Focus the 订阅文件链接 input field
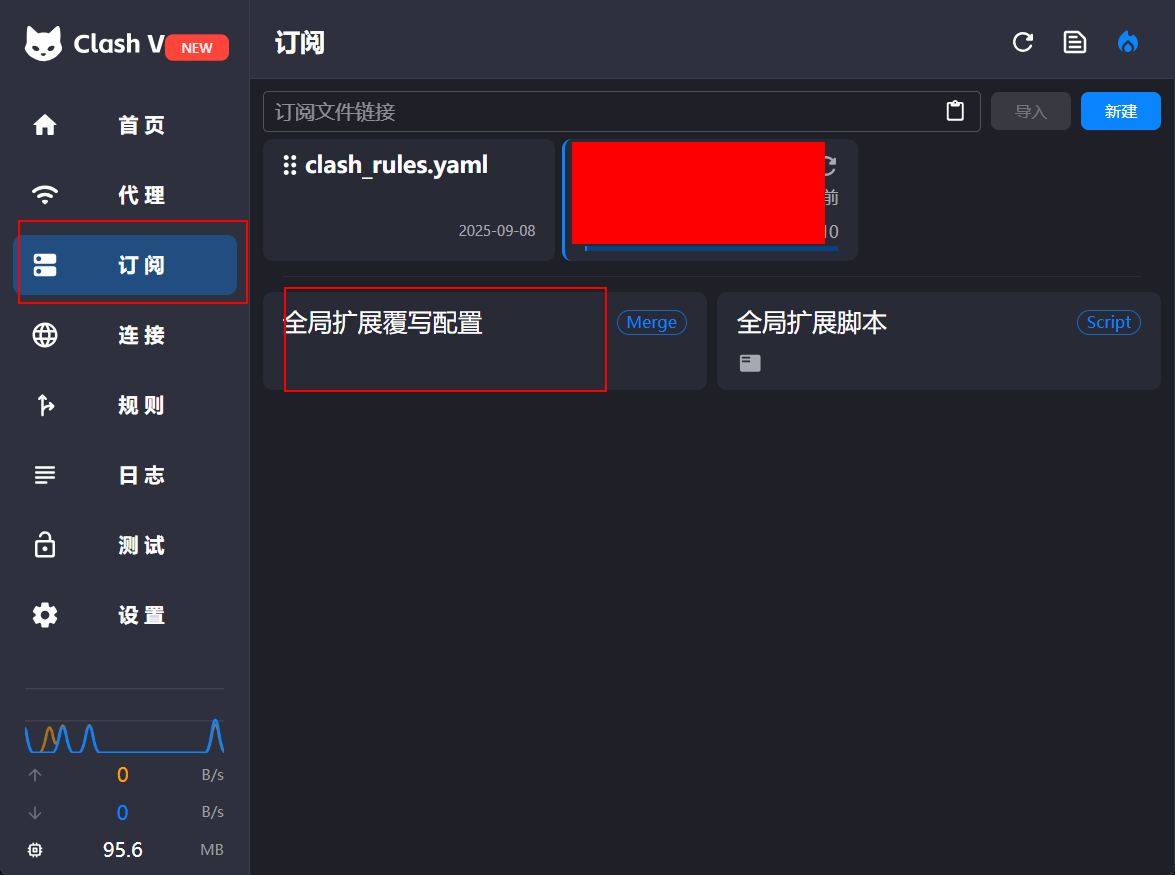The height and width of the screenshot is (875, 1175). pyautogui.click(x=603, y=112)
